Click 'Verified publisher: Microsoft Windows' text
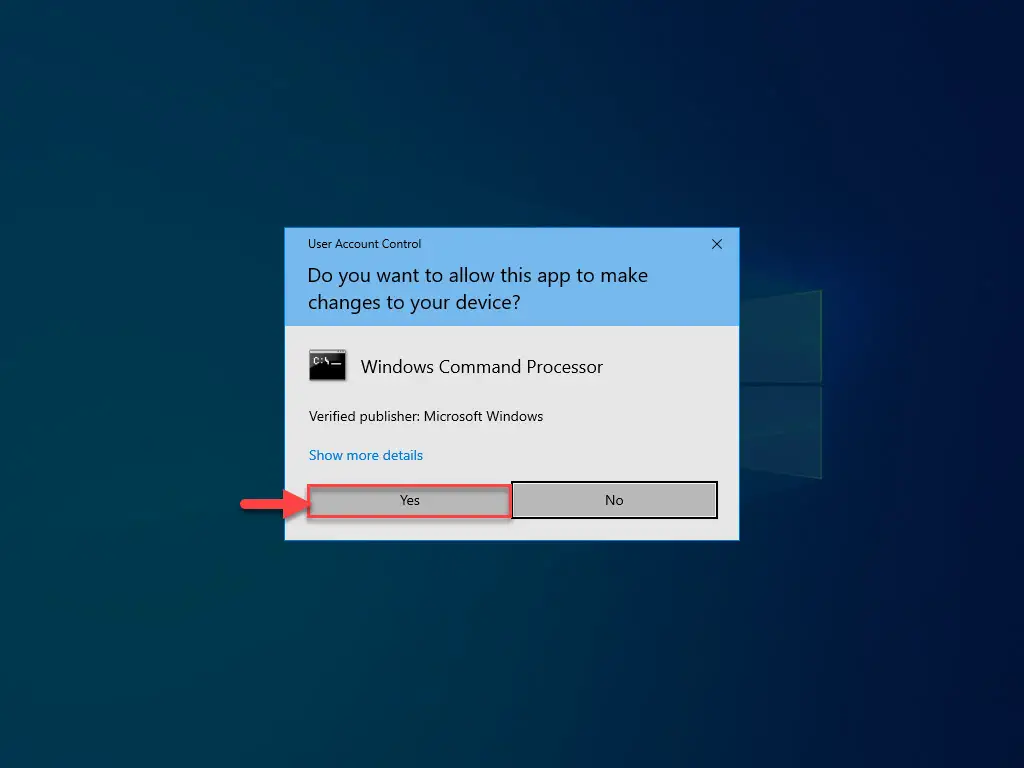1024x768 pixels. pyautogui.click(x=426, y=416)
